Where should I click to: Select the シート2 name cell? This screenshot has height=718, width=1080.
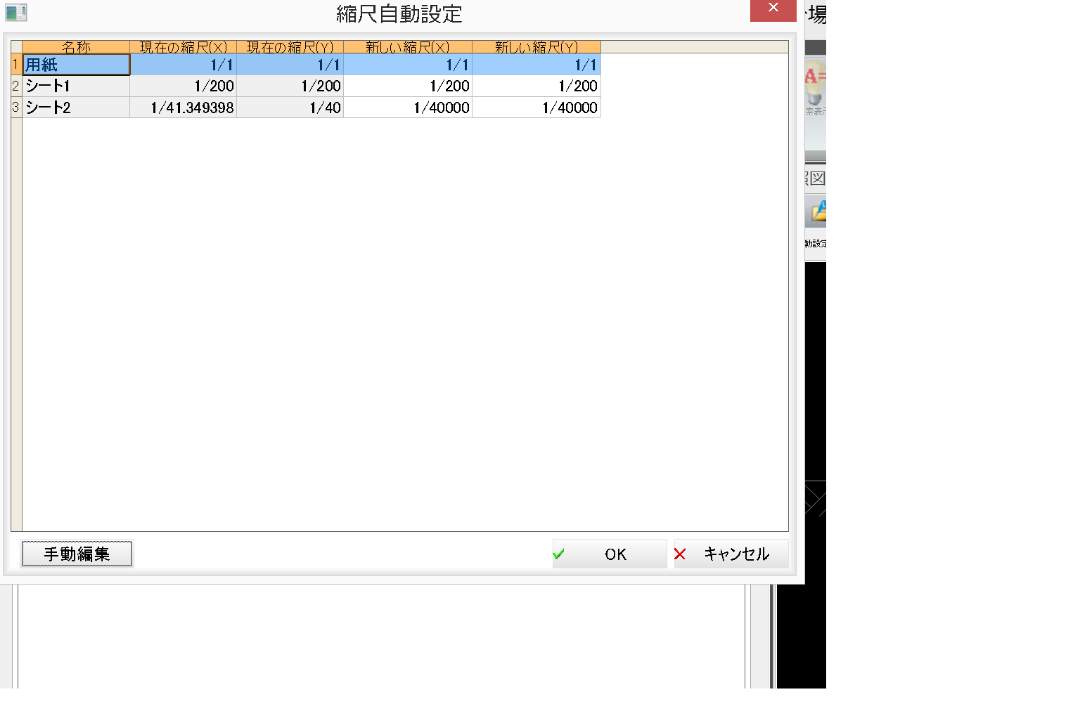(x=76, y=107)
